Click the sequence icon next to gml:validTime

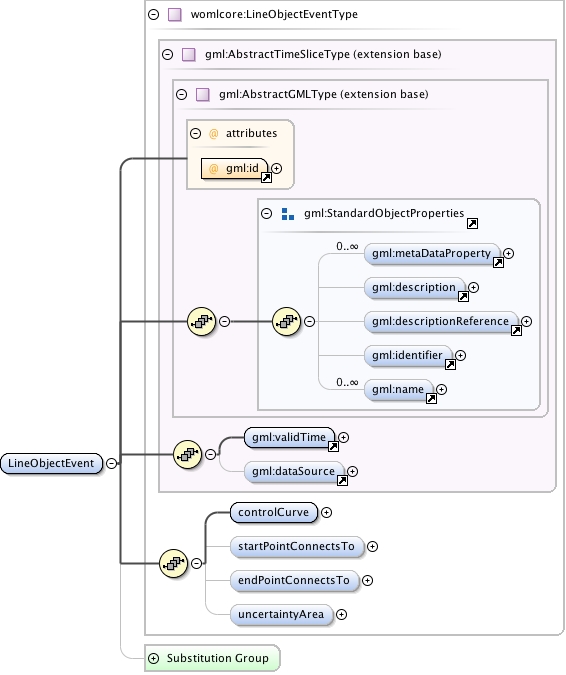(187, 454)
